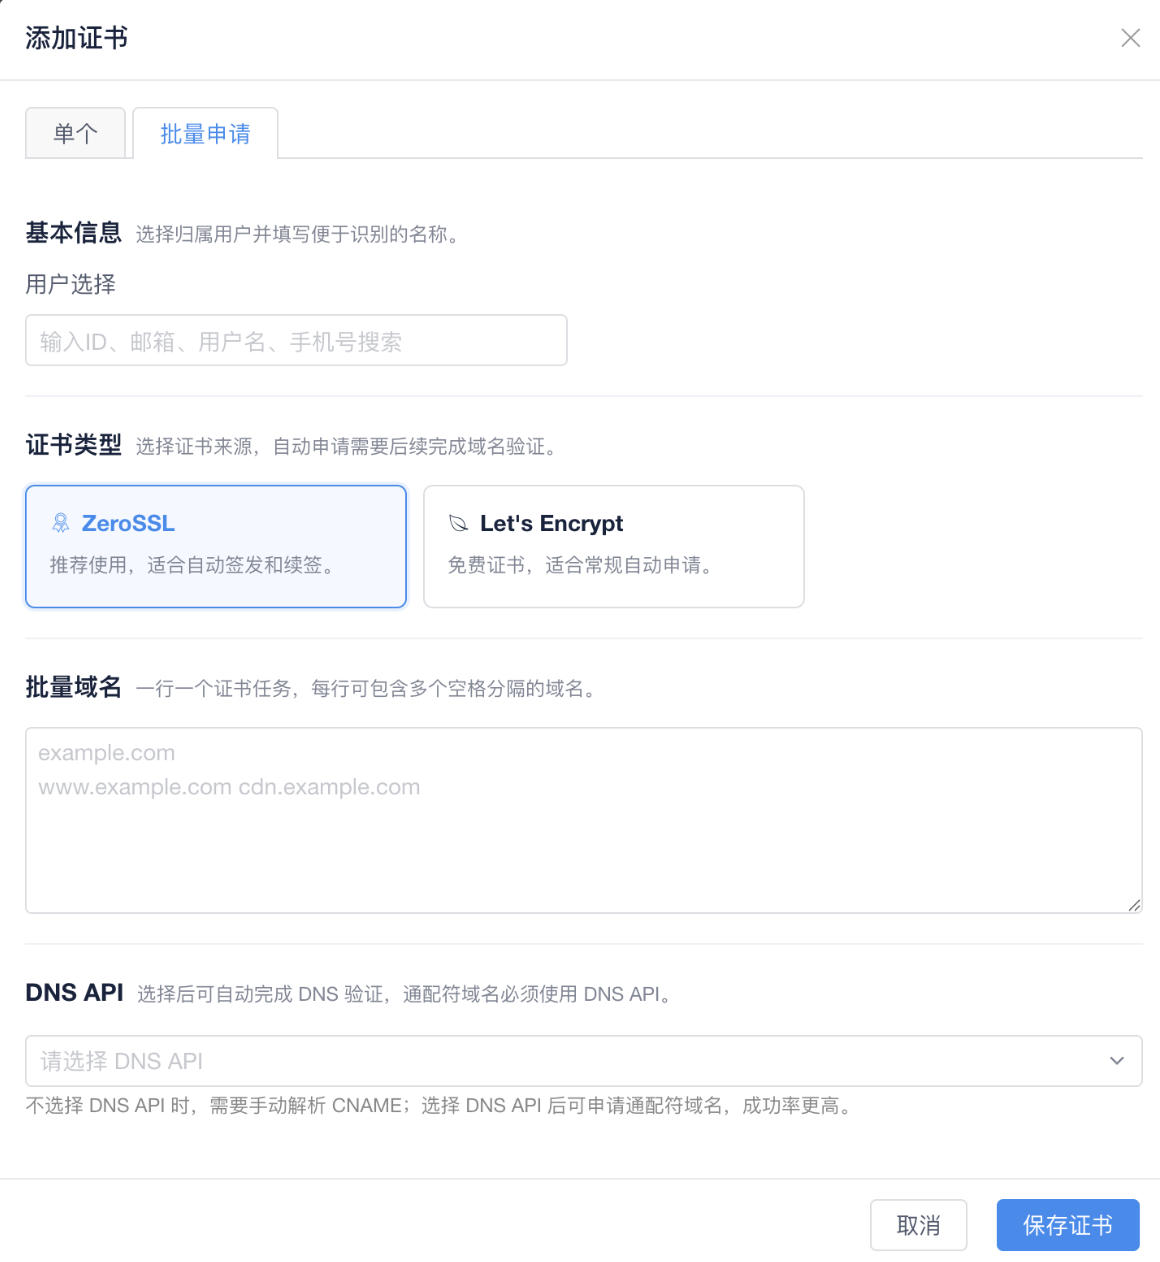Focus the 用户选择 search input field
1160x1262 pixels.
click(x=296, y=340)
